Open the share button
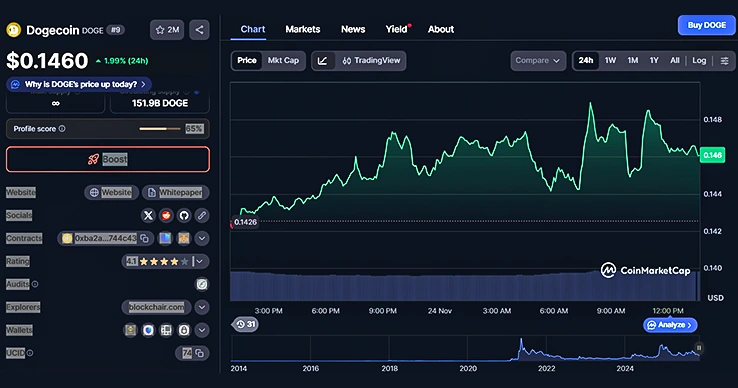This screenshot has width=738, height=388. coord(200,30)
